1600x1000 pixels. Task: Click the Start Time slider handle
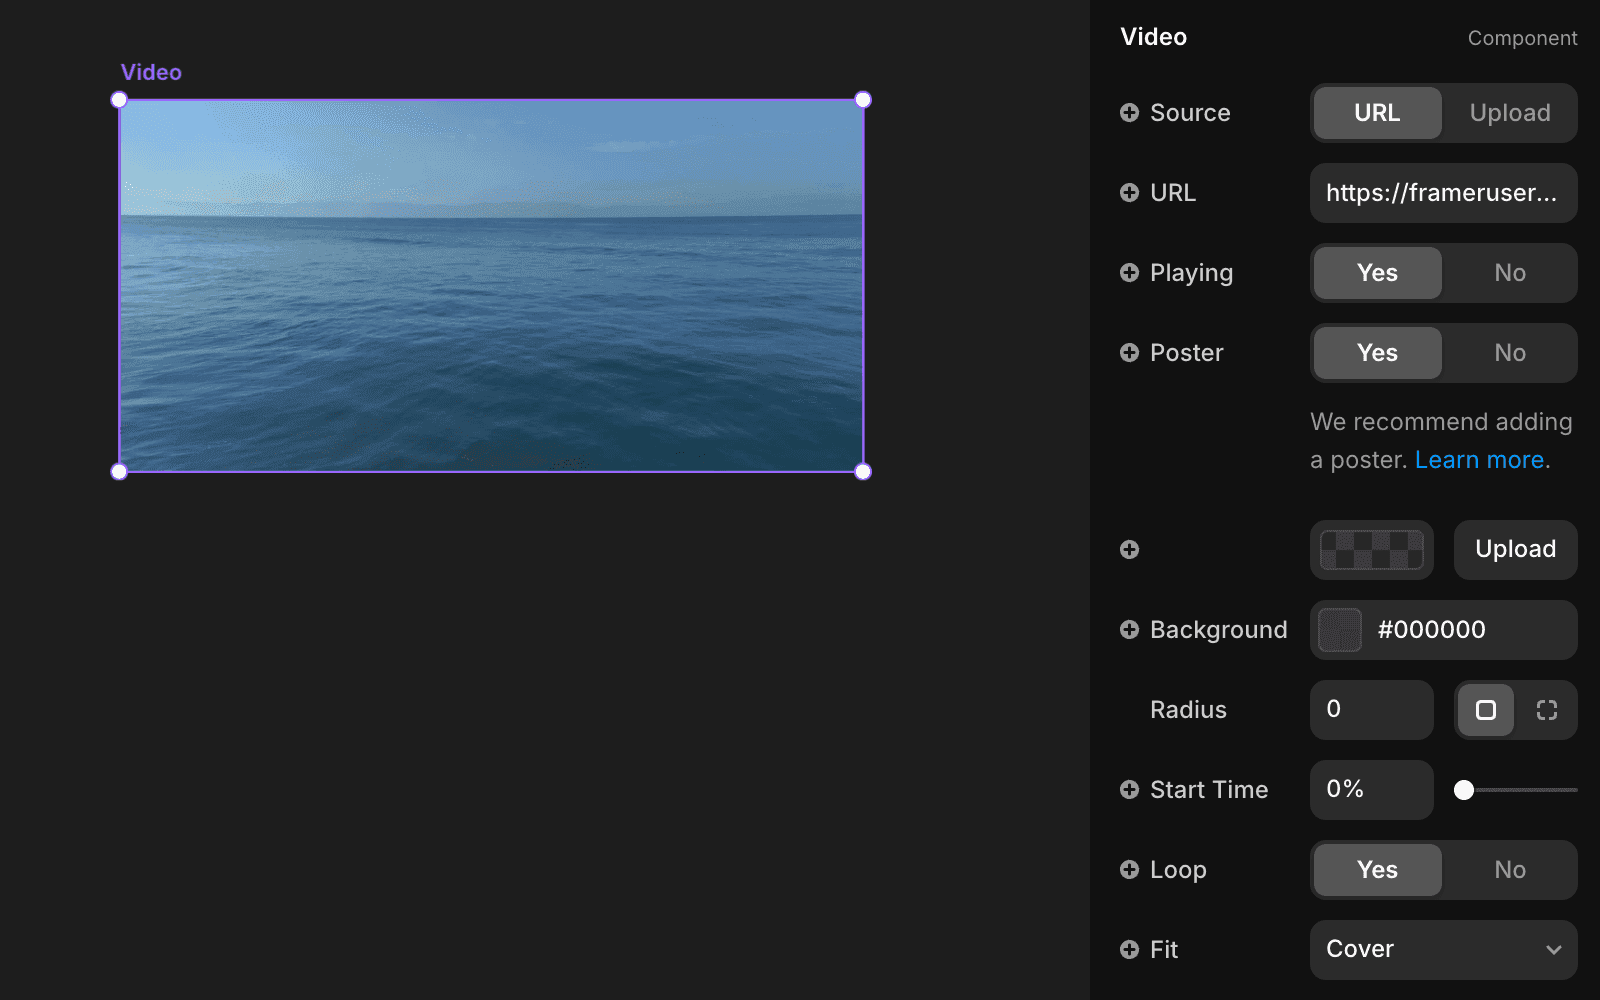pyautogui.click(x=1464, y=790)
